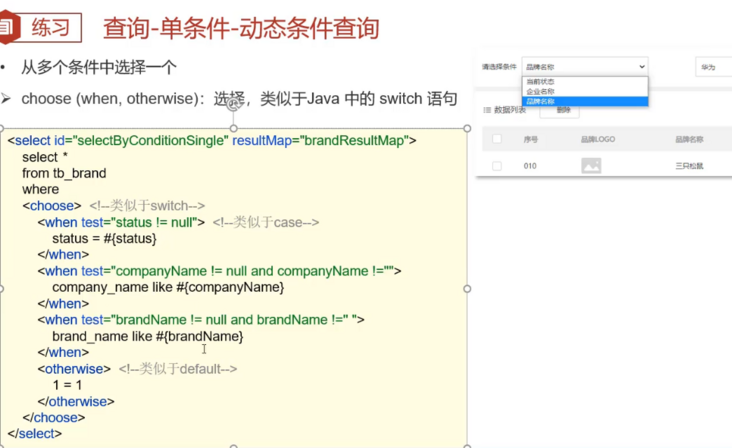Viewport: 732px width, 448px height.
Task: Click the "where" code line
Action: [x=41, y=189]
